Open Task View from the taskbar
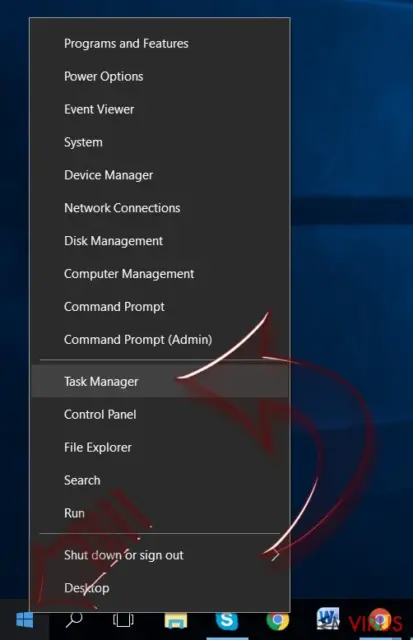This screenshot has width=413, height=640. pos(123,620)
